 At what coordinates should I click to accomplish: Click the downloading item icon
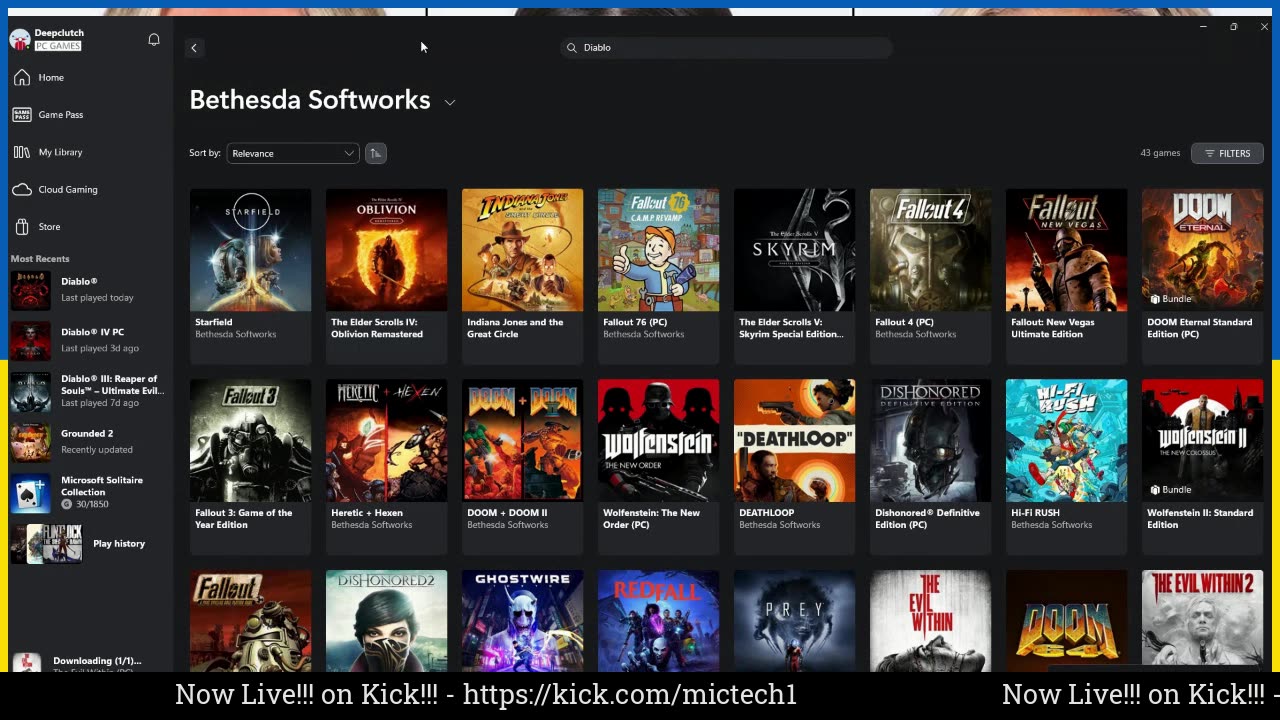pos(27,663)
